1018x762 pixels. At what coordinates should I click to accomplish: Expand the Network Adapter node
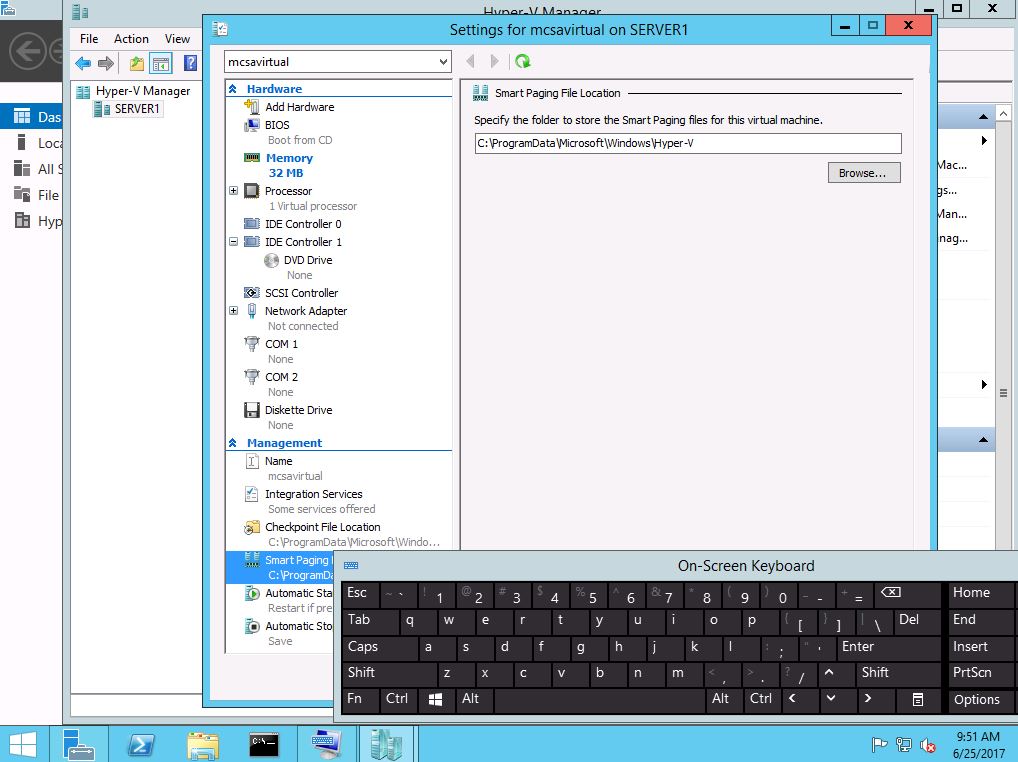pos(234,311)
